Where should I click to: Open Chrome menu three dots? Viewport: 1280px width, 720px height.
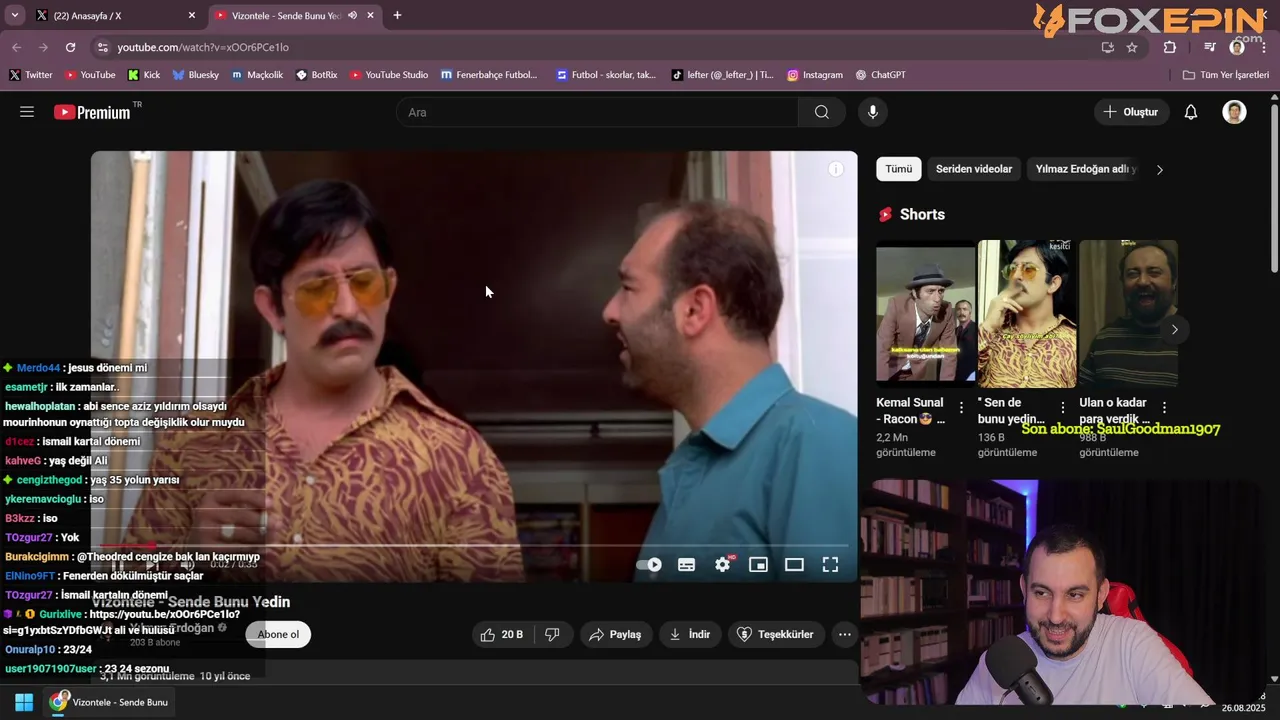(1264, 47)
